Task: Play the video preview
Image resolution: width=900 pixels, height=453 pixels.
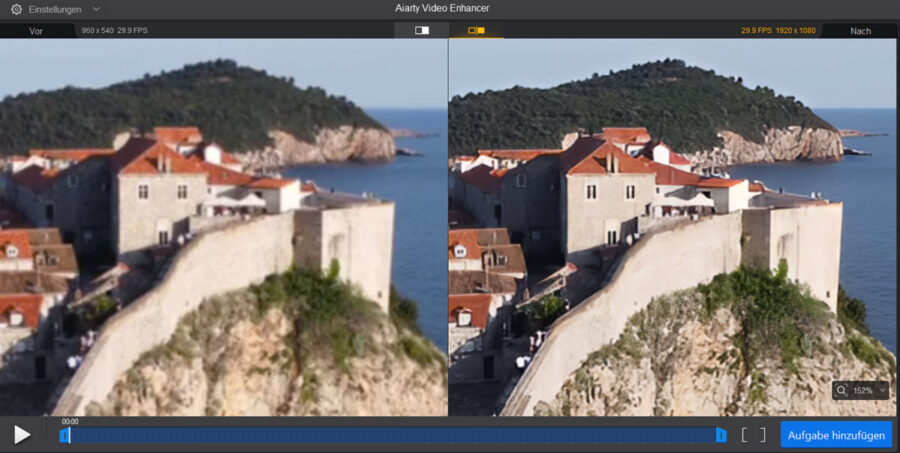Action: [x=22, y=435]
